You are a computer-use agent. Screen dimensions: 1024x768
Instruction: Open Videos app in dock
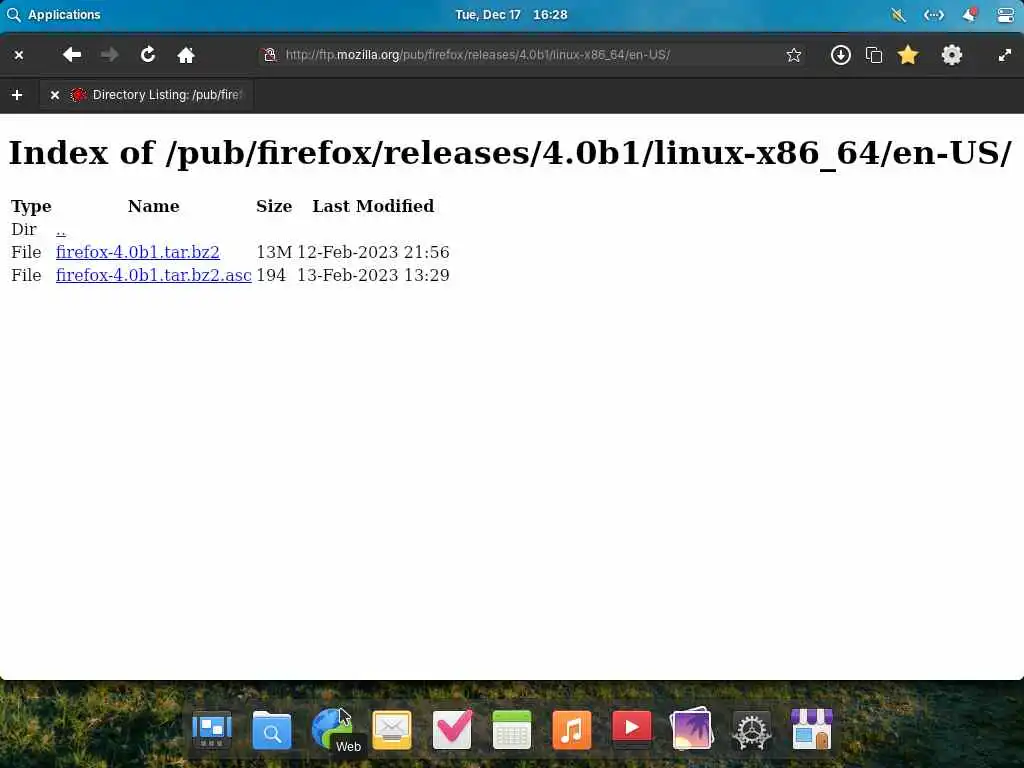[632, 728]
